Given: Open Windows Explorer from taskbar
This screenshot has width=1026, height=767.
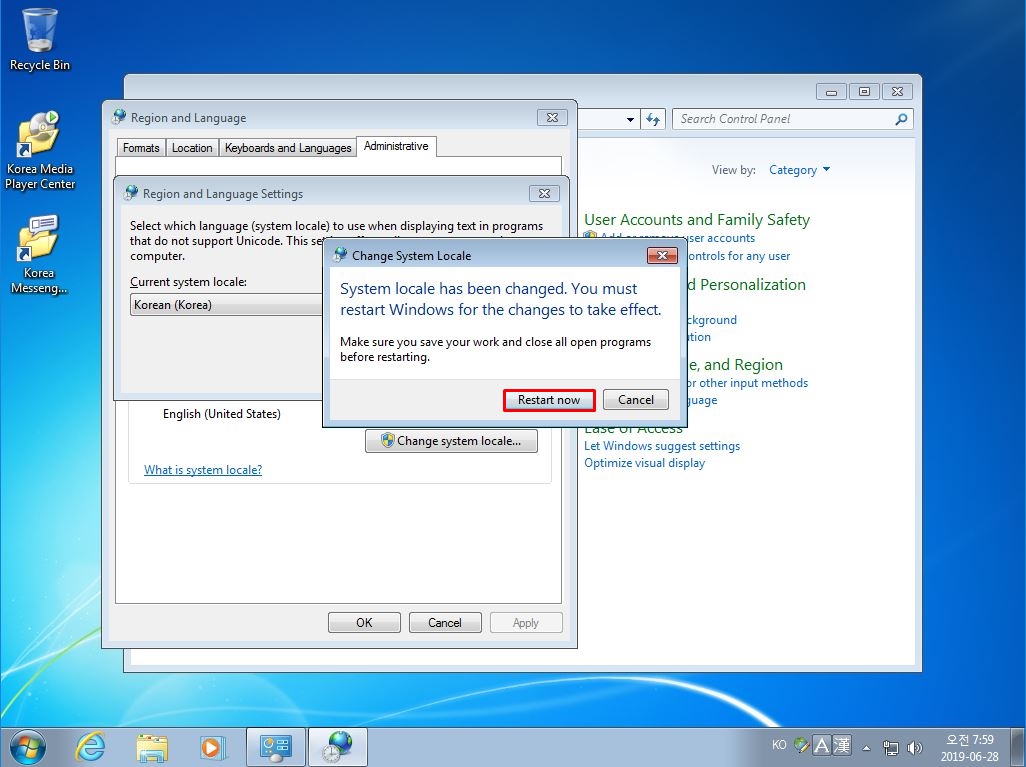Looking at the screenshot, I should pyautogui.click(x=152, y=747).
